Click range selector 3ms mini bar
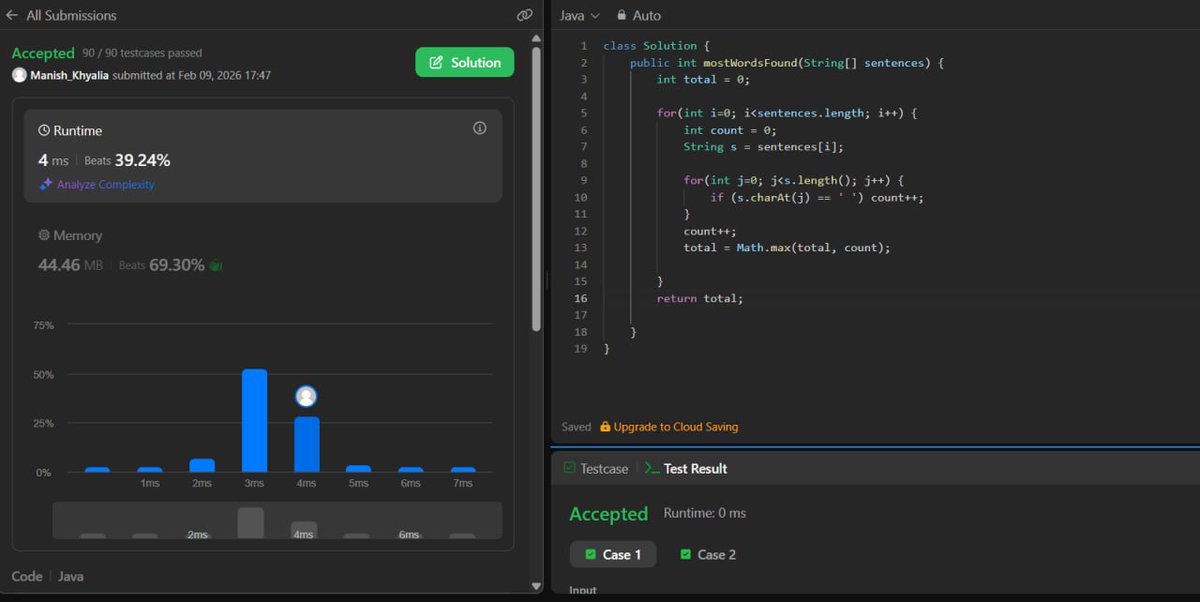This screenshot has width=1200, height=602. [x=251, y=523]
